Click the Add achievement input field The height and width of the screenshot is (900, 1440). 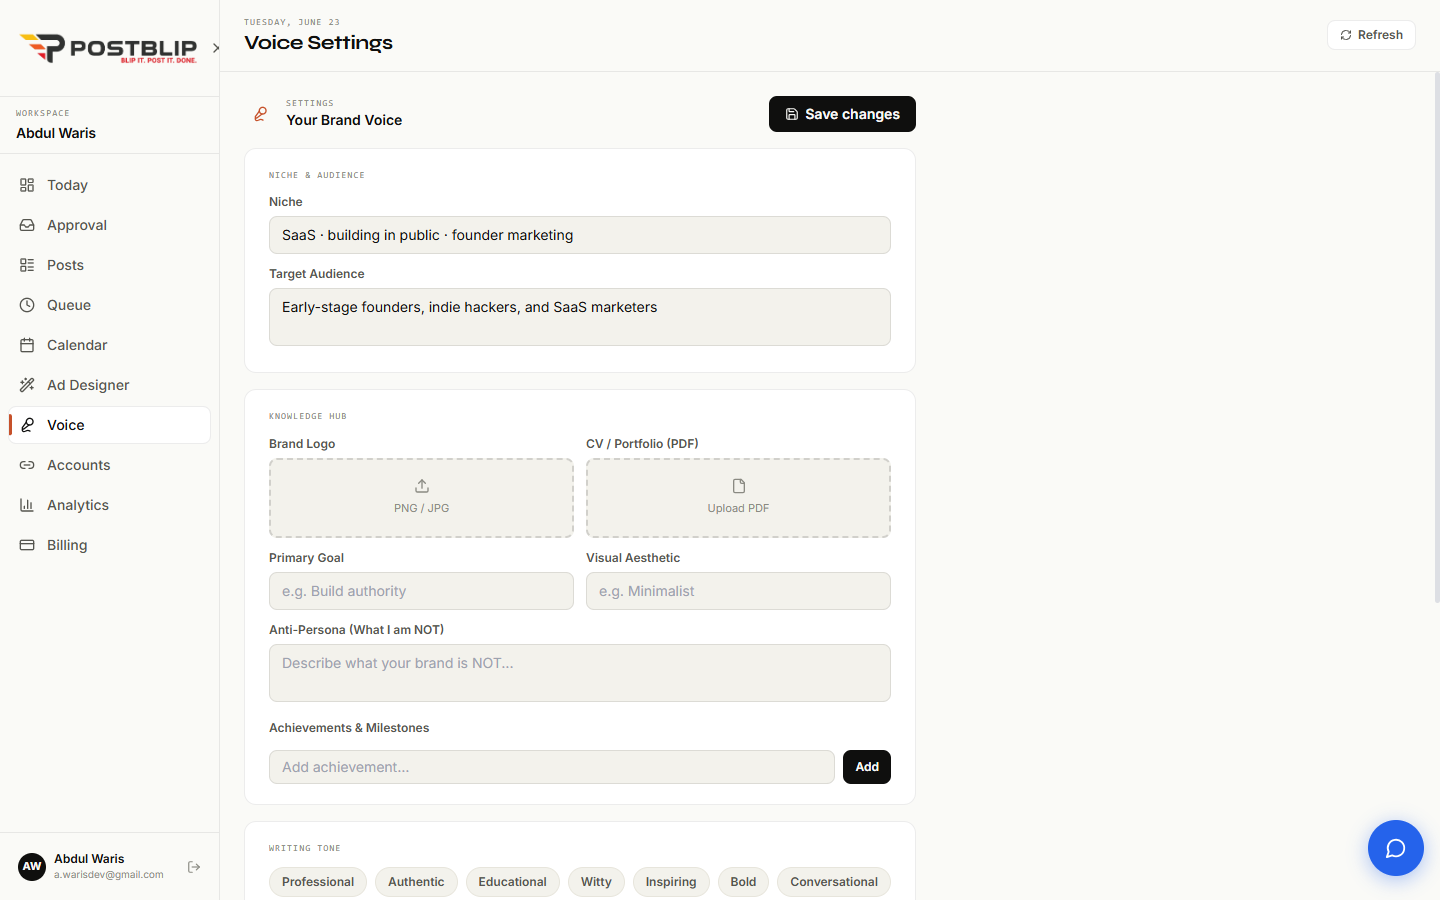(552, 767)
